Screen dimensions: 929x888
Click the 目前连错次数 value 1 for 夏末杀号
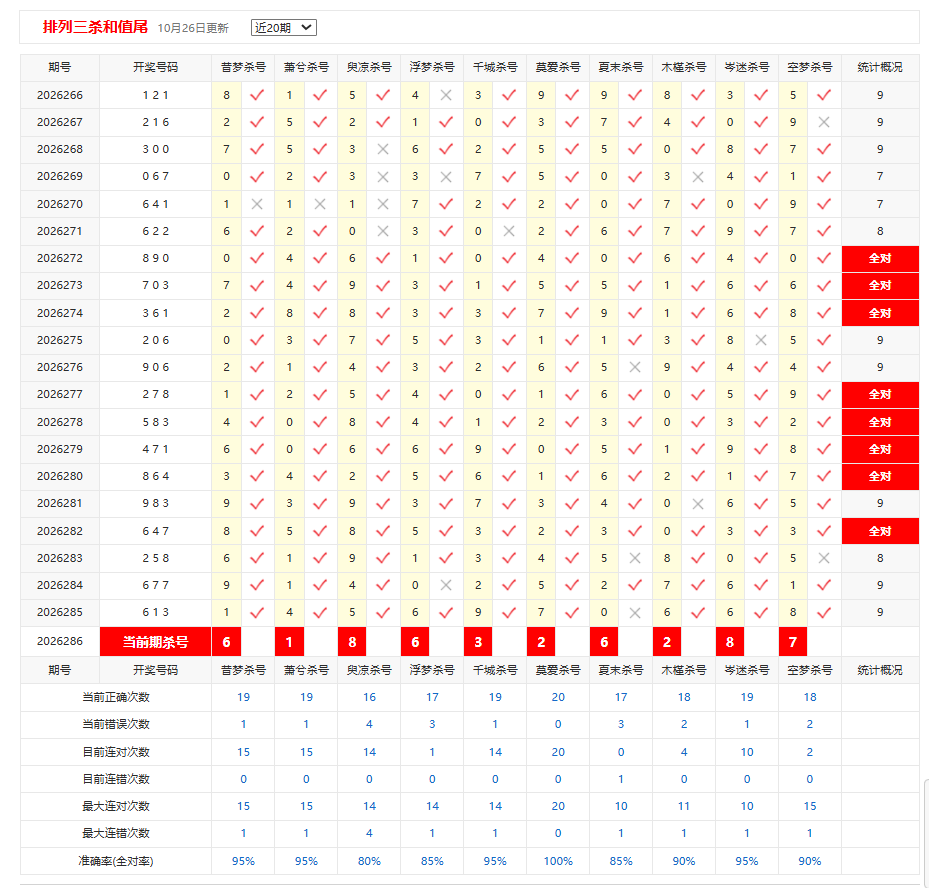click(621, 779)
